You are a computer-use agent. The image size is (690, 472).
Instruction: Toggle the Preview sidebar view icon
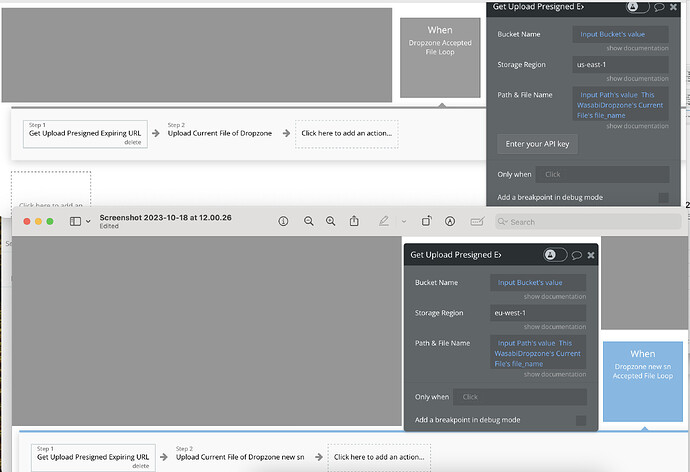coord(75,221)
